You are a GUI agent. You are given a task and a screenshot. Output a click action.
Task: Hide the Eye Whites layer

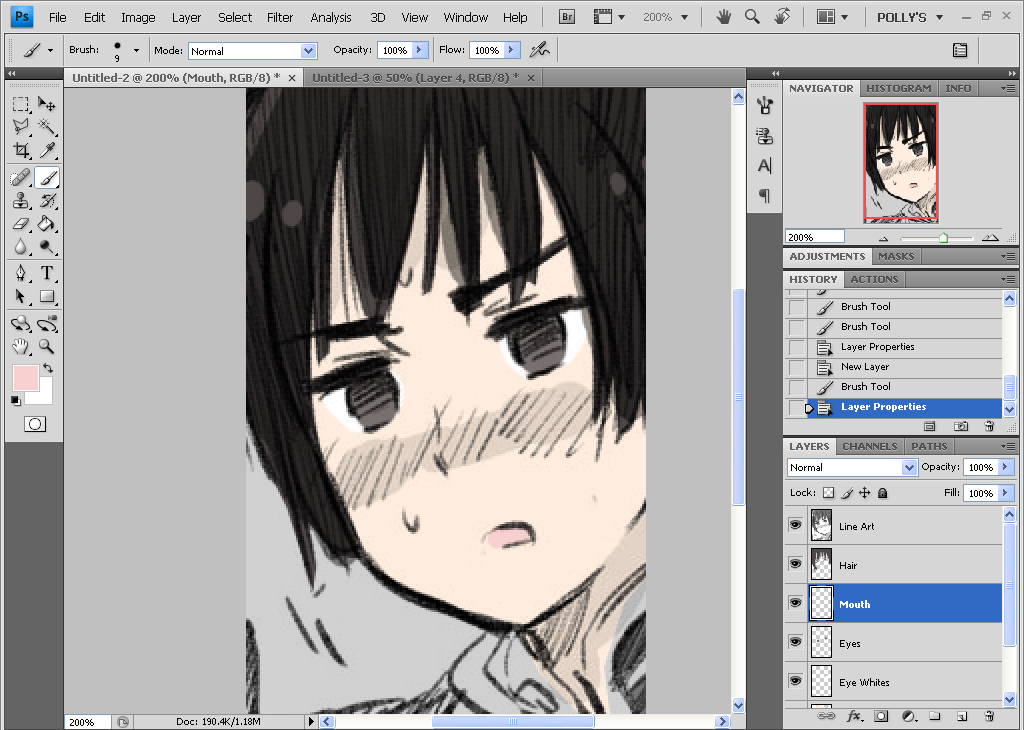[x=795, y=681]
